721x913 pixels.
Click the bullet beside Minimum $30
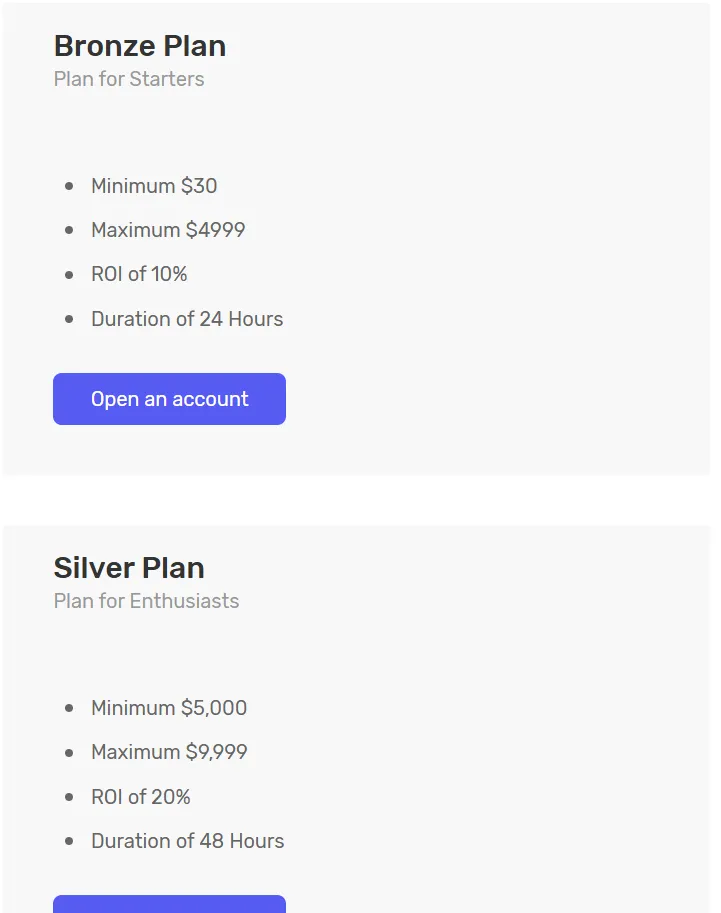pyautogui.click(x=69, y=186)
